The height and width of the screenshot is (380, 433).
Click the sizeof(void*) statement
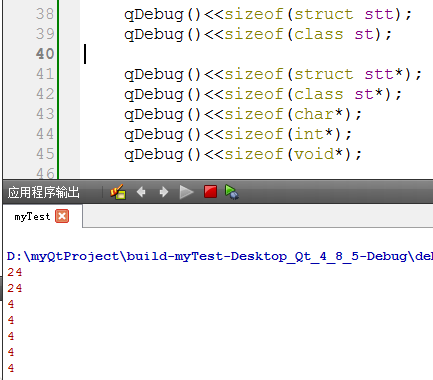[x=243, y=155]
